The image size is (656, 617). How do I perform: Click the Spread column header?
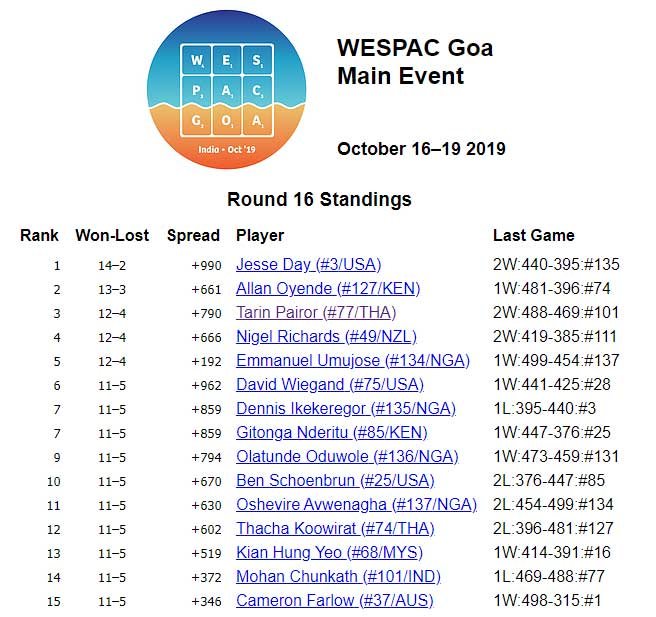click(x=193, y=236)
